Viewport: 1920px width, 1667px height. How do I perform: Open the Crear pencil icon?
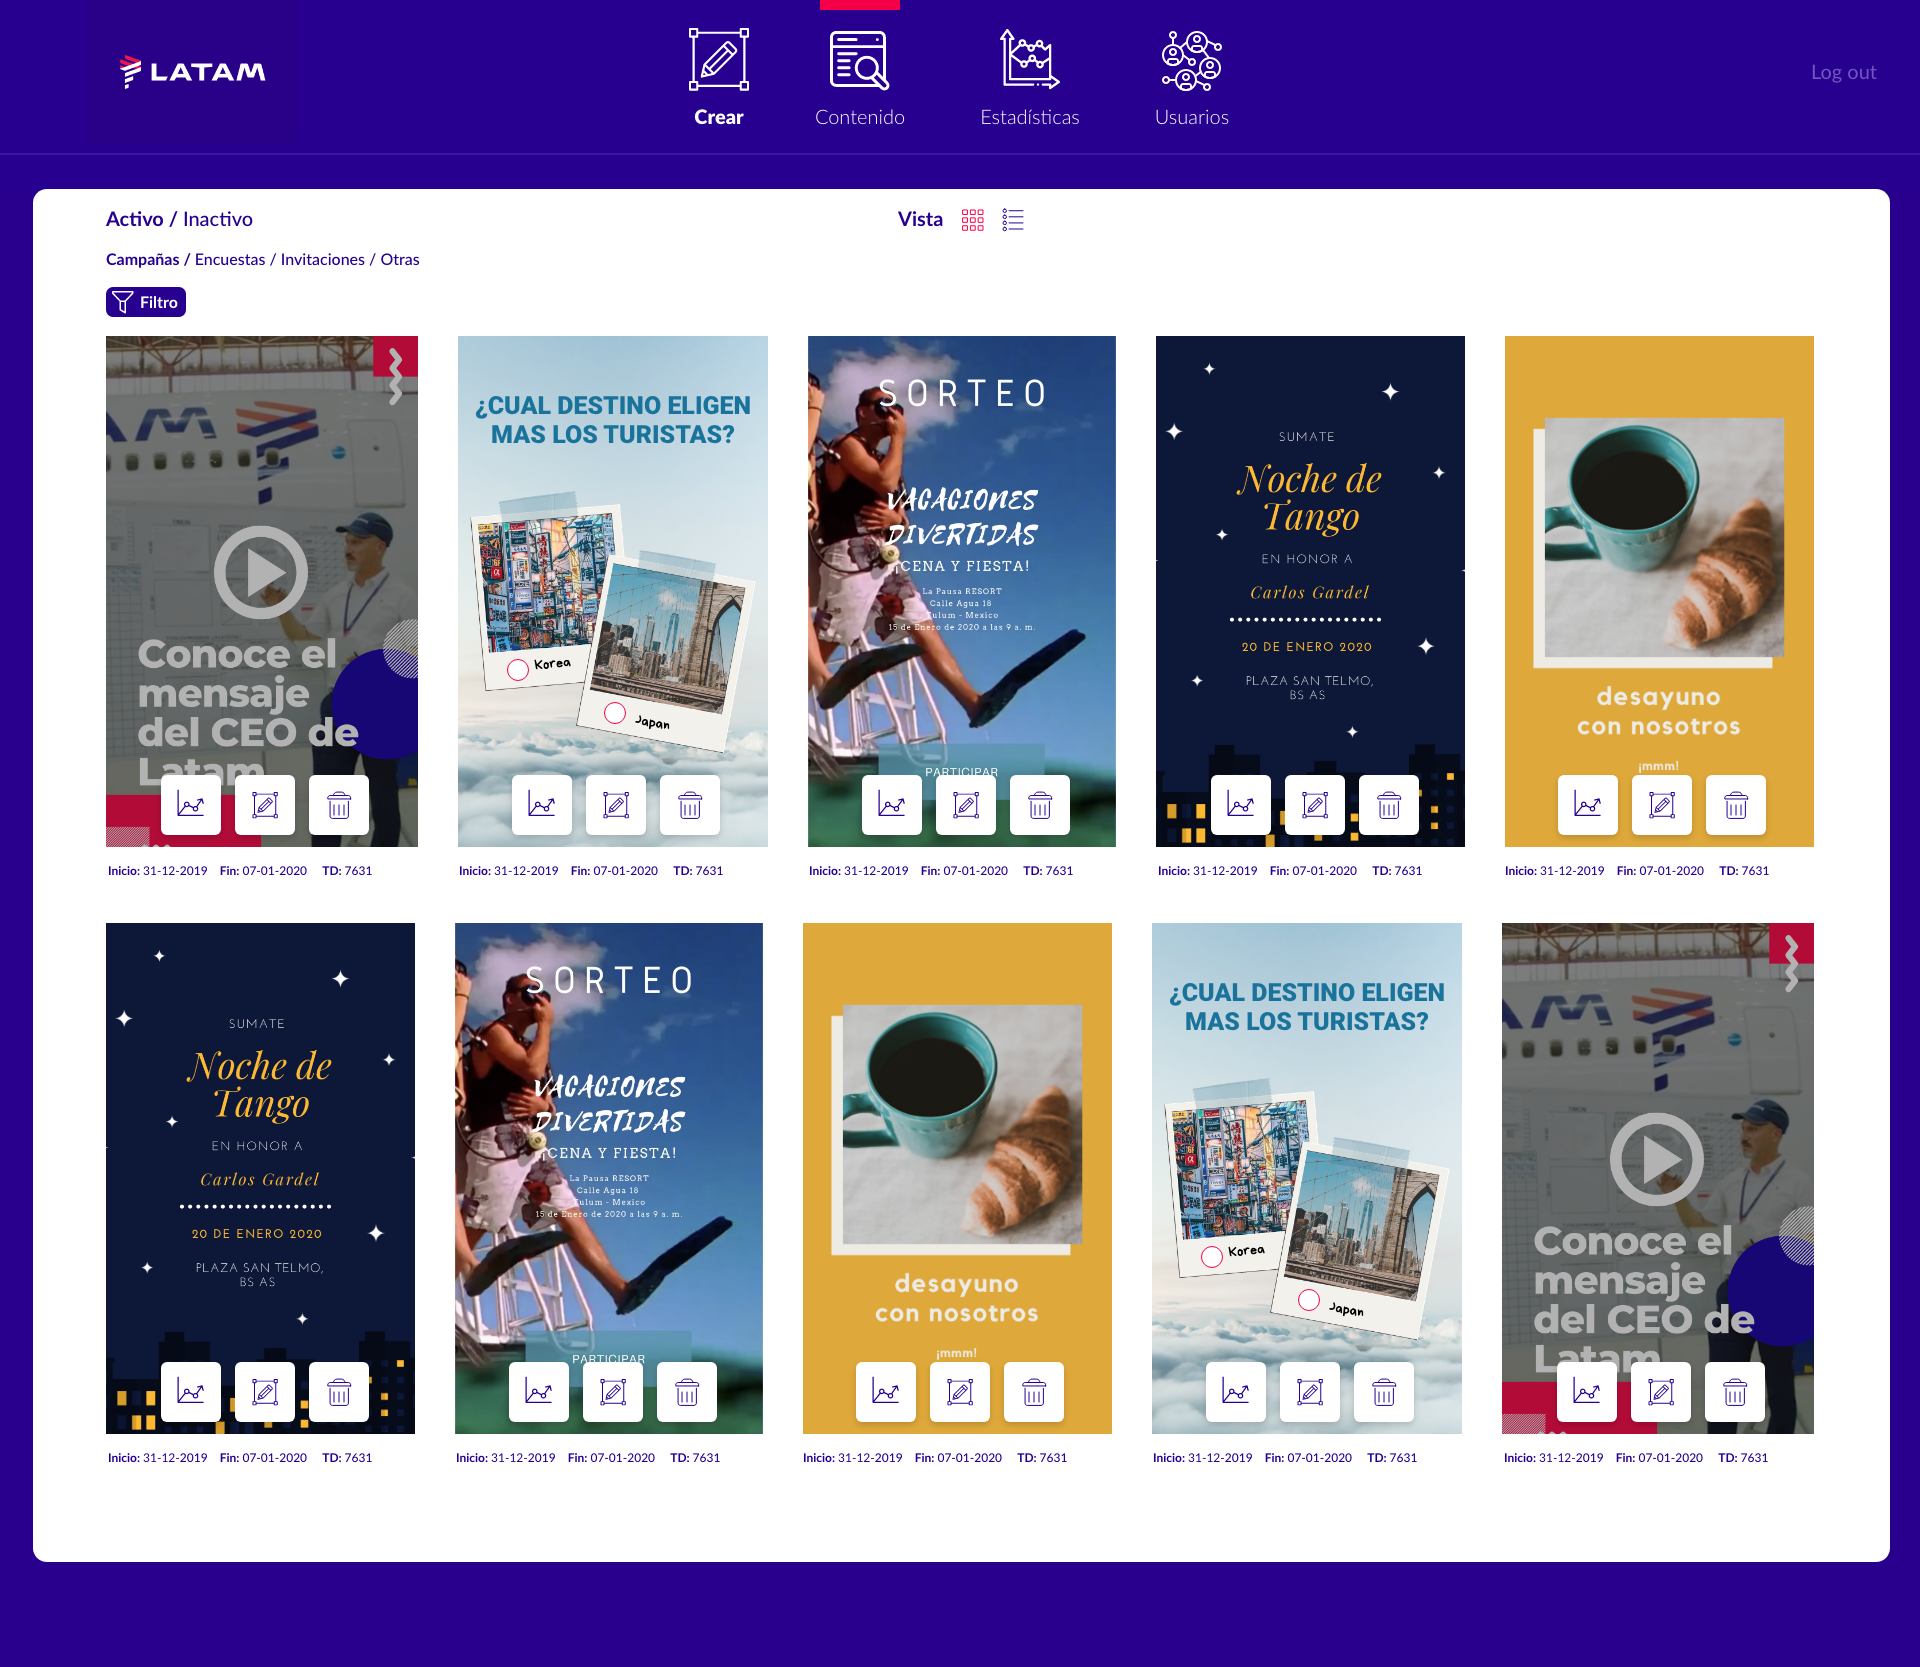(x=718, y=61)
